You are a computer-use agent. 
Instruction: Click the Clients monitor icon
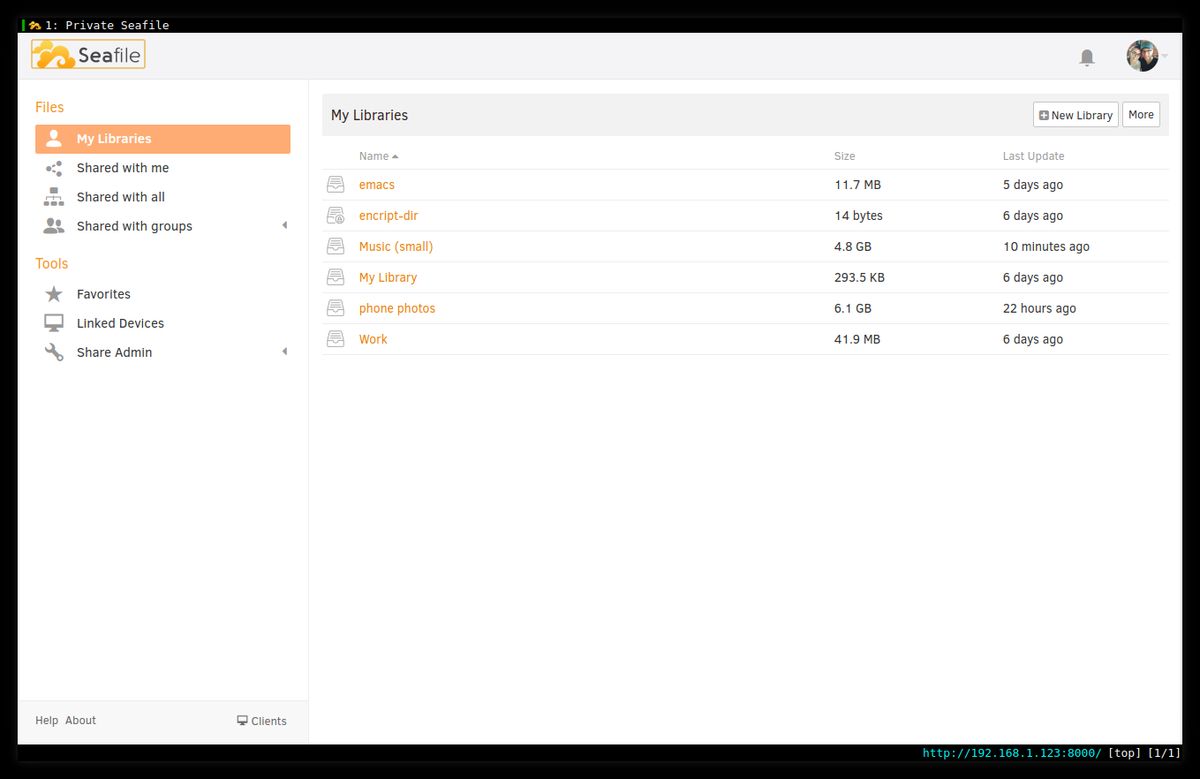click(242, 720)
